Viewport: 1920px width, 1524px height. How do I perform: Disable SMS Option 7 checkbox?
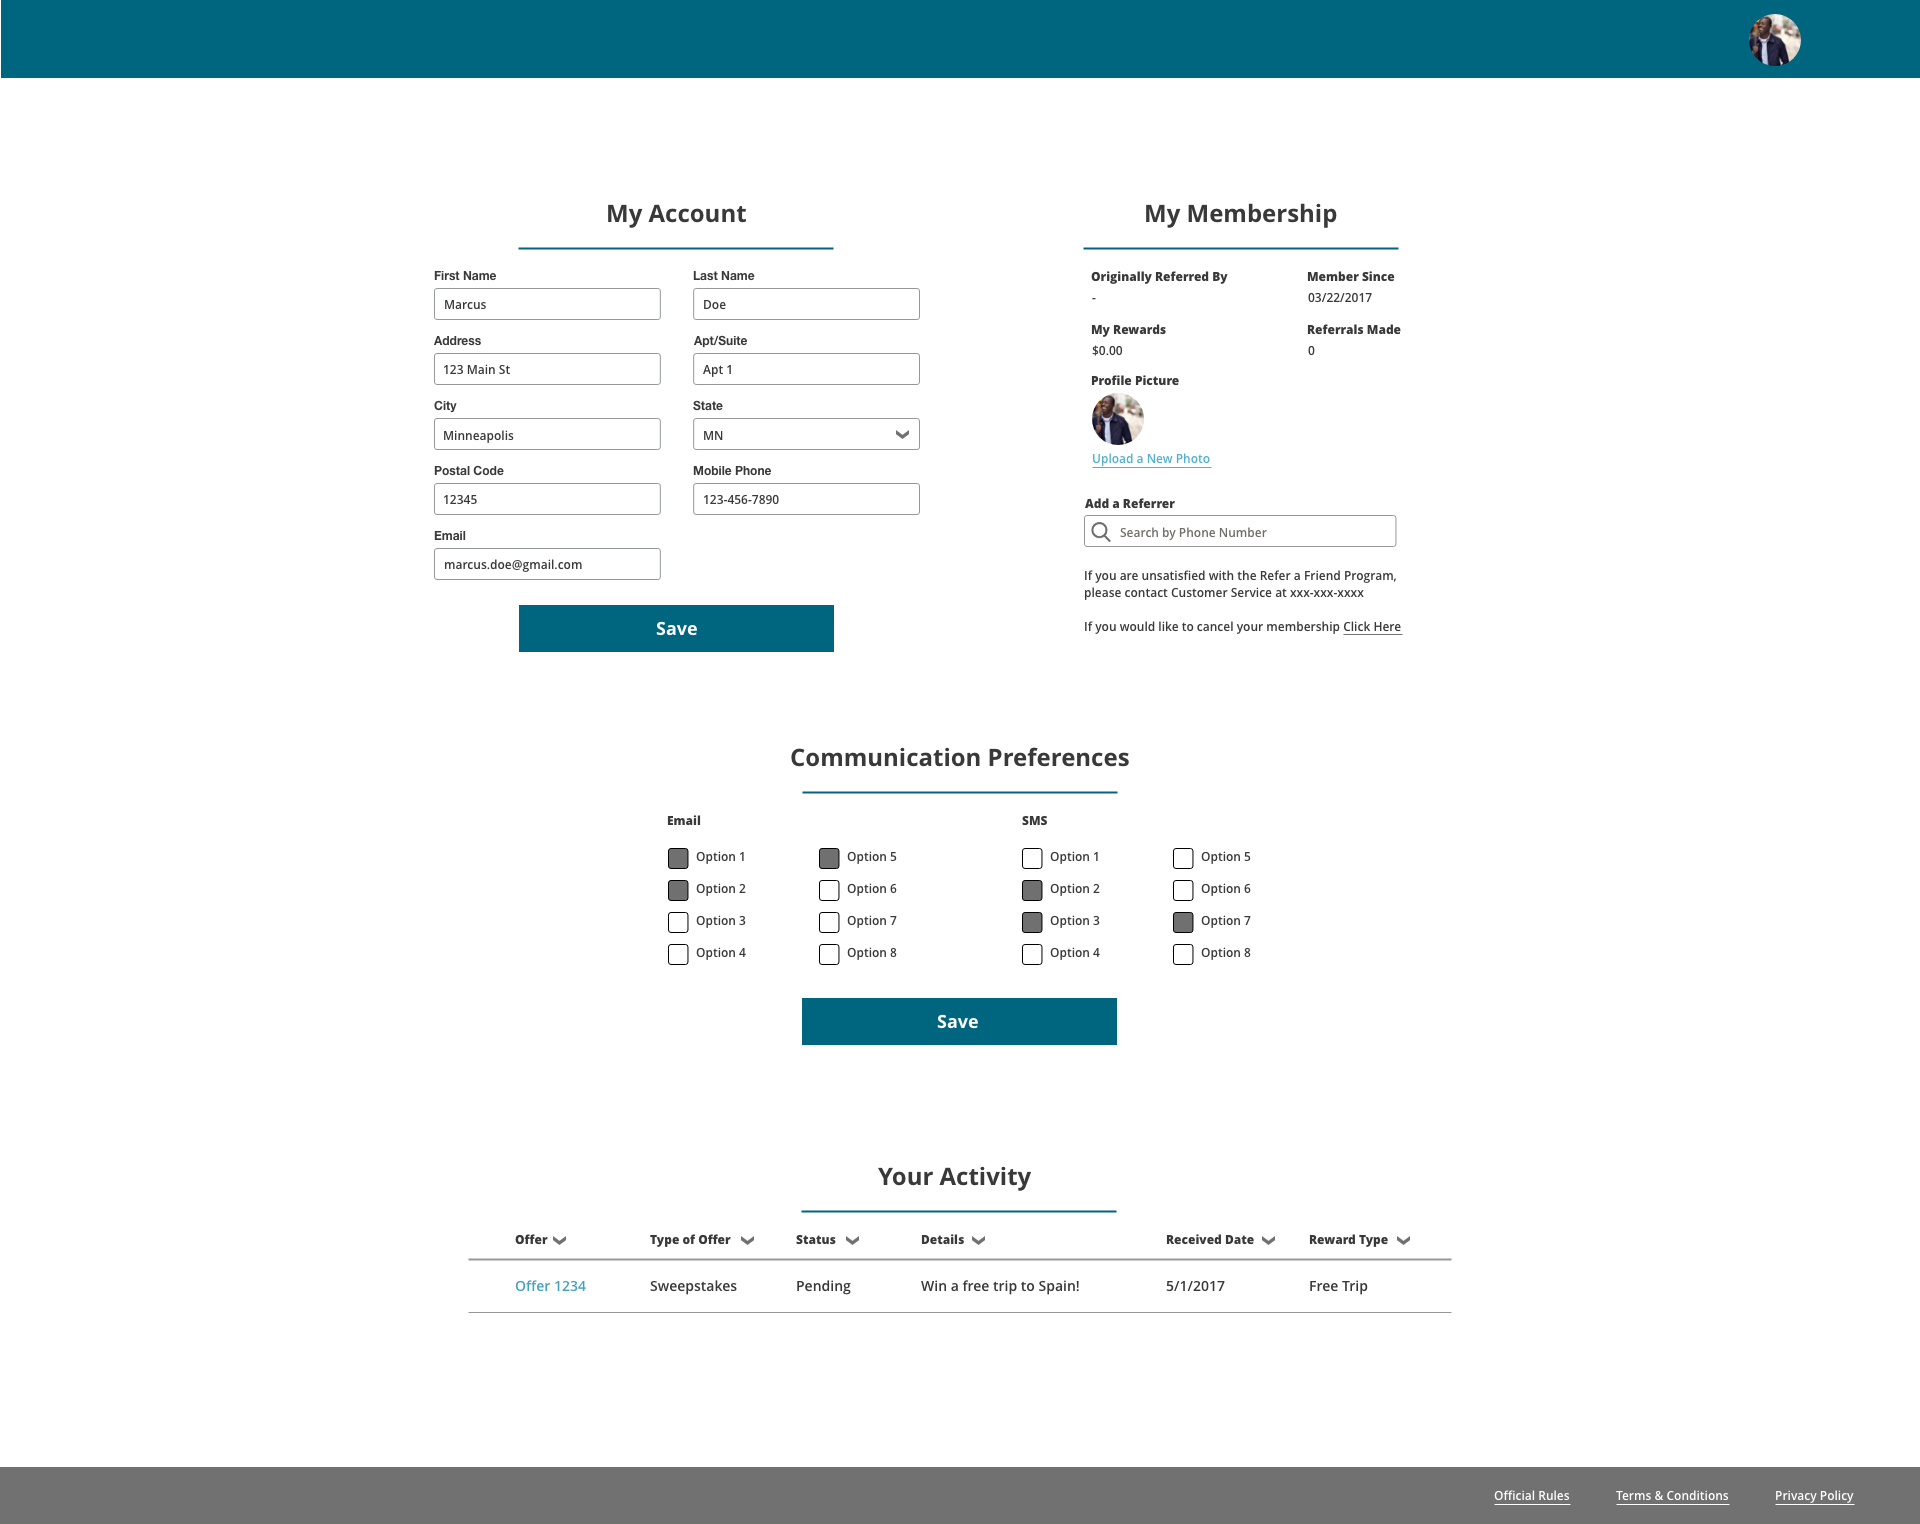(x=1183, y=922)
